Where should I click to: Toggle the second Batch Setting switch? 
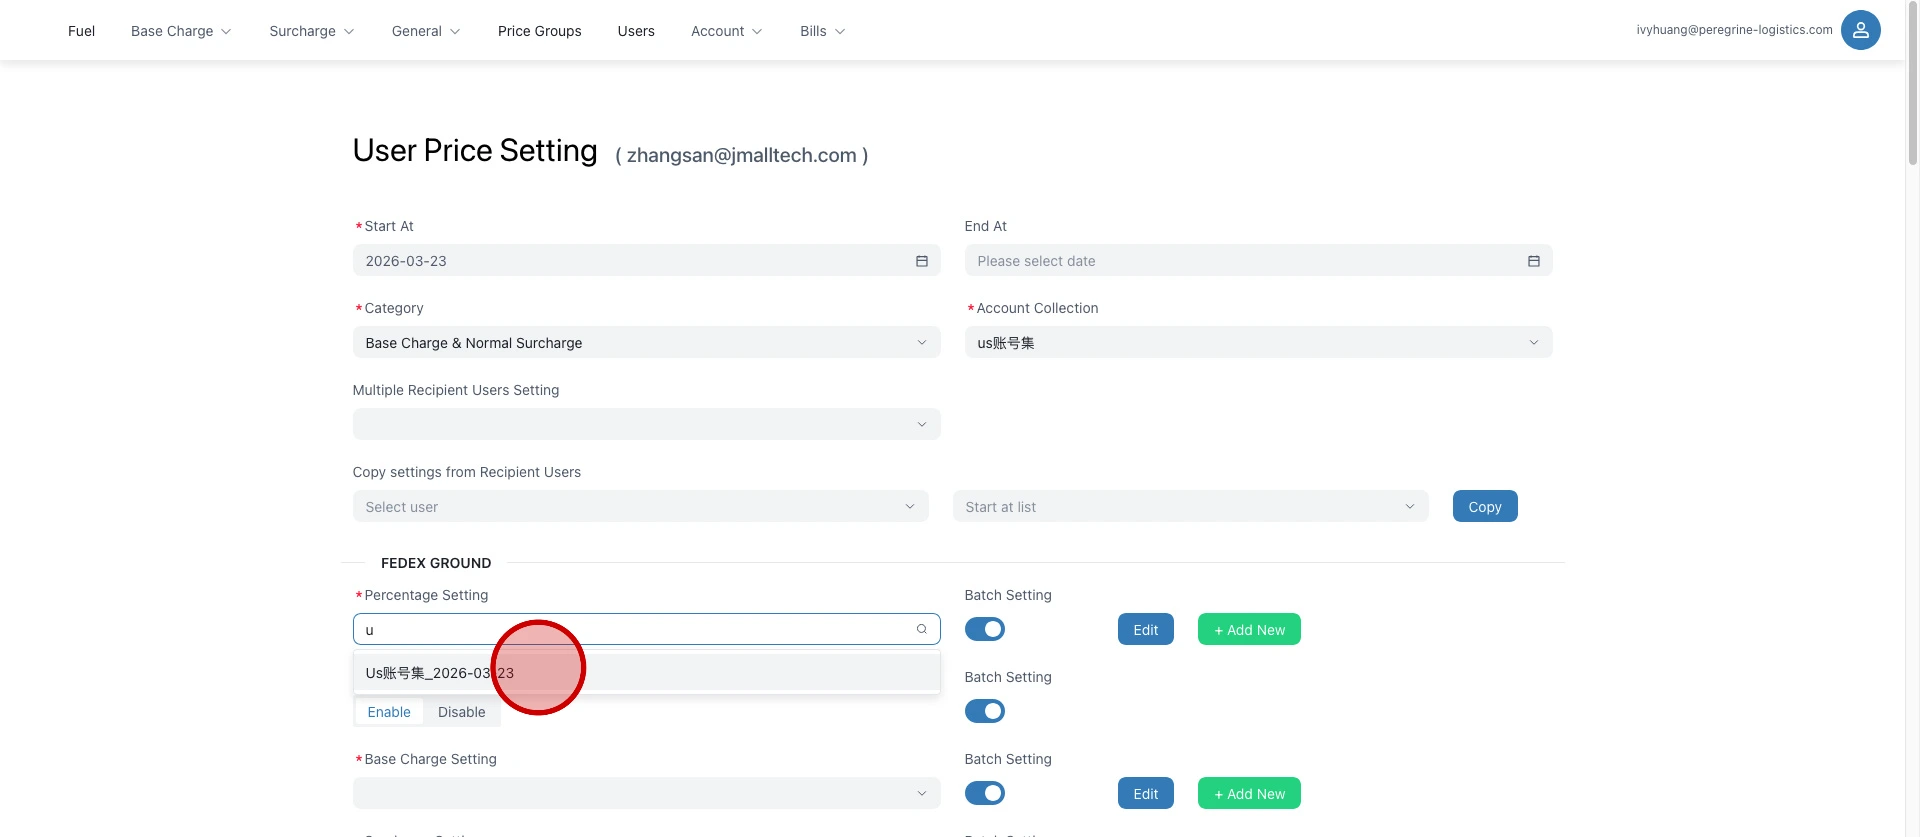coord(985,711)
